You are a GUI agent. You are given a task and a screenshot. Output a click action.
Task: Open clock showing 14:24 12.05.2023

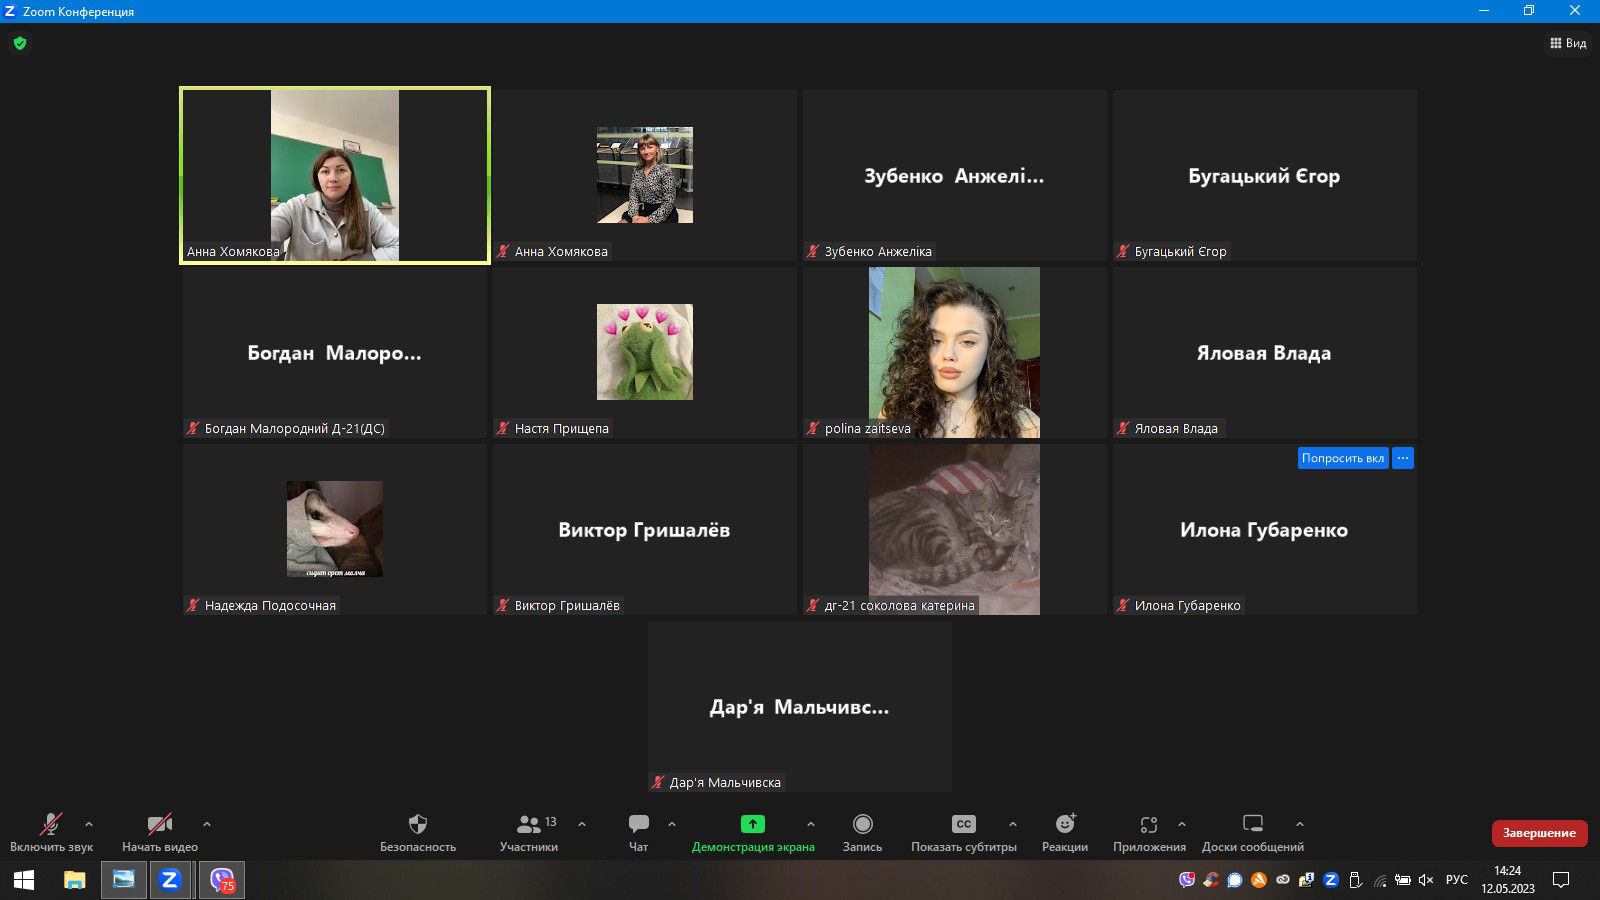coord(1507,880)
